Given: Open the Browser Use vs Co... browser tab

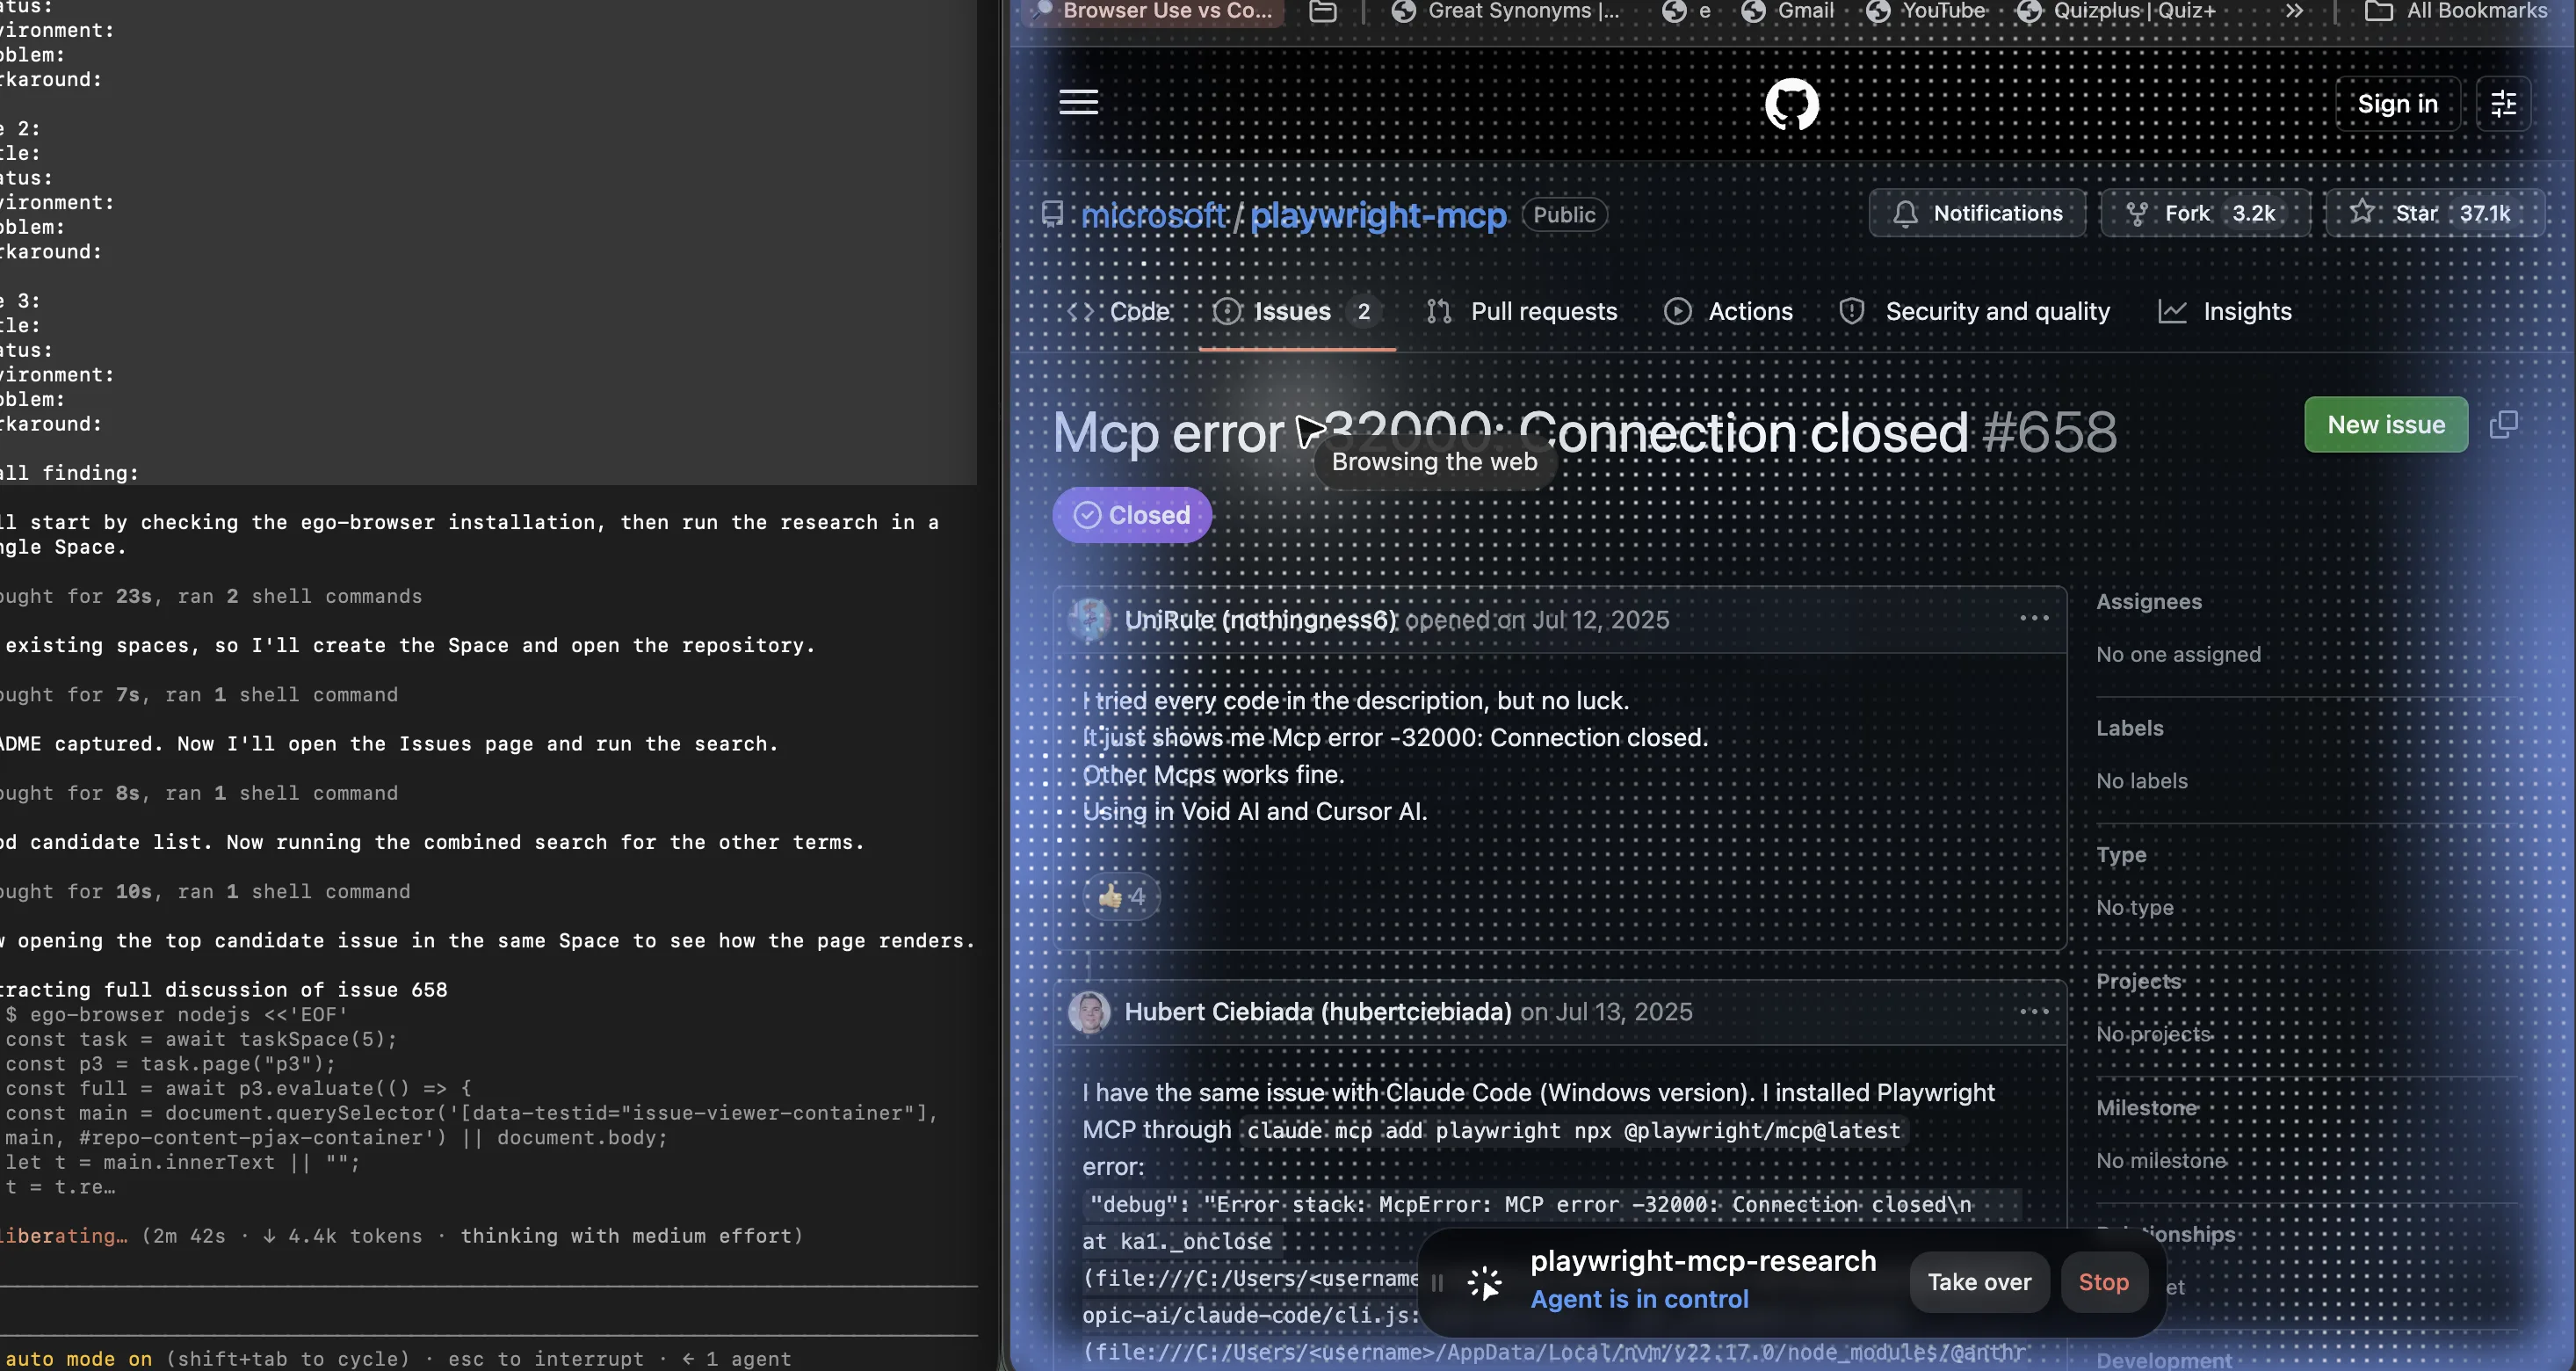Looking at the screenshot, I should (1155, 12).
